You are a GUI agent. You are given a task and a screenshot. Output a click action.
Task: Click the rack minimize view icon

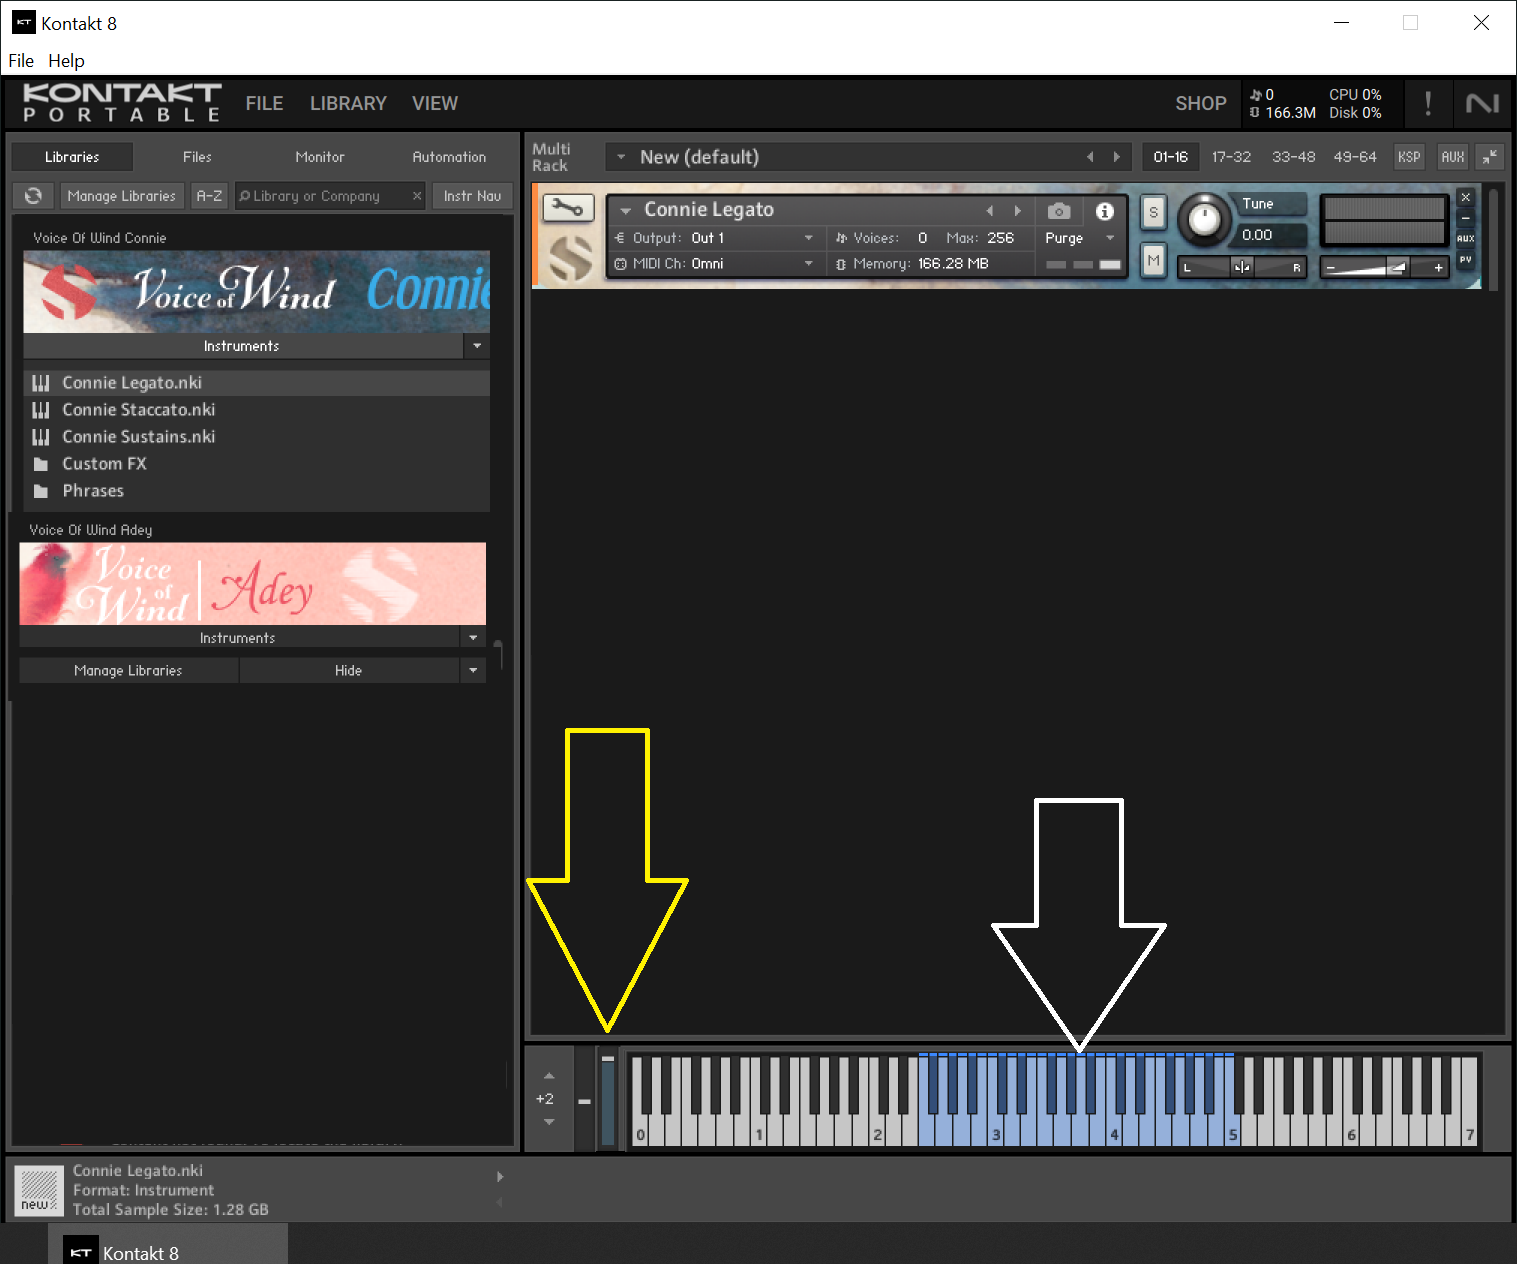pos(1489,157)
